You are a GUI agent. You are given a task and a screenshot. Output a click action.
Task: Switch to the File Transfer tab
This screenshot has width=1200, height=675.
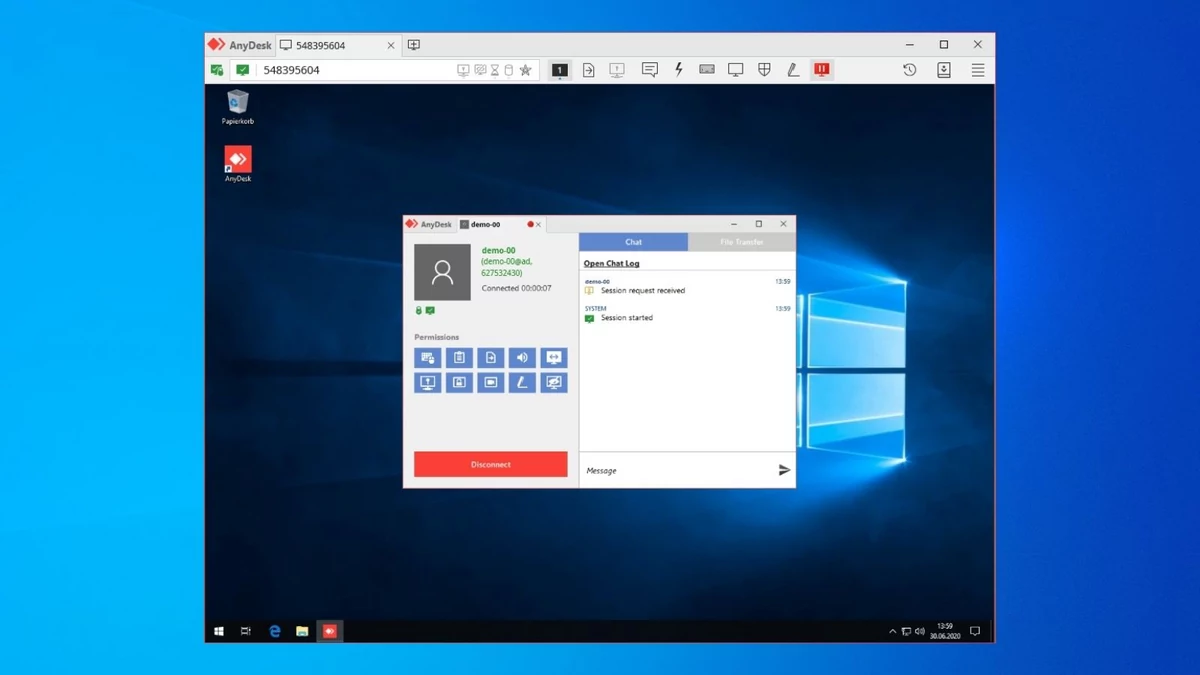pos(742,242)
